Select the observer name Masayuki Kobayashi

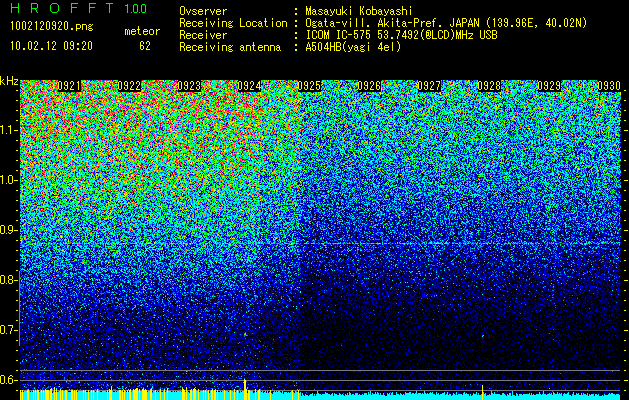359,11
